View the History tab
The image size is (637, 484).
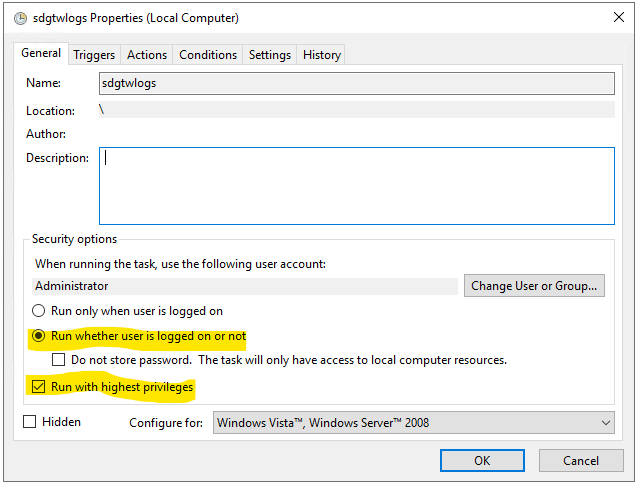coord(322,55)
